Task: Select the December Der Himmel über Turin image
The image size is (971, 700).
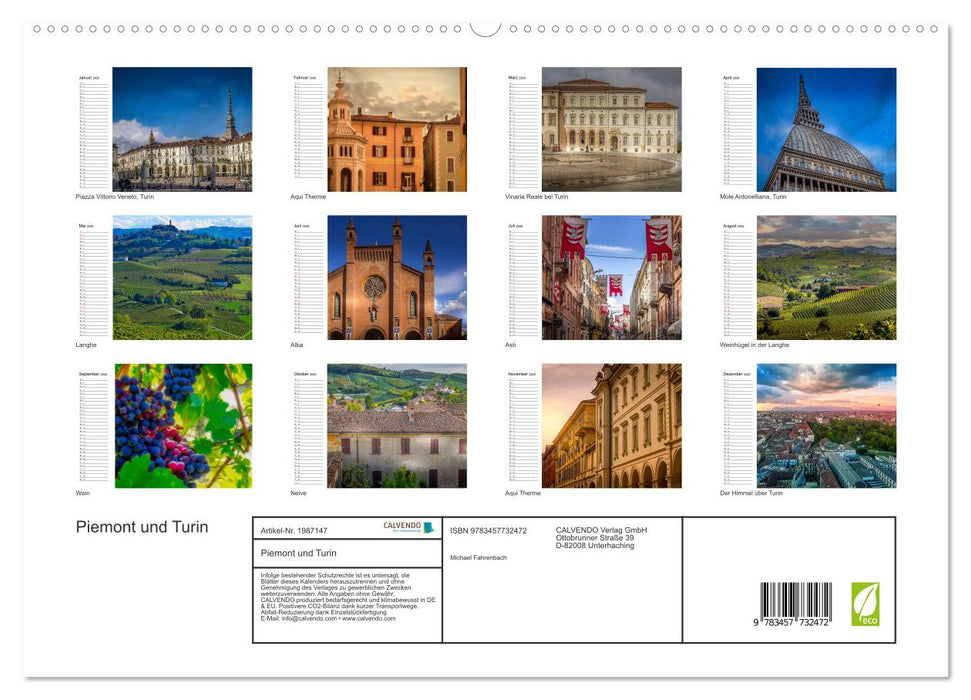Action: [x=826, y=427]
